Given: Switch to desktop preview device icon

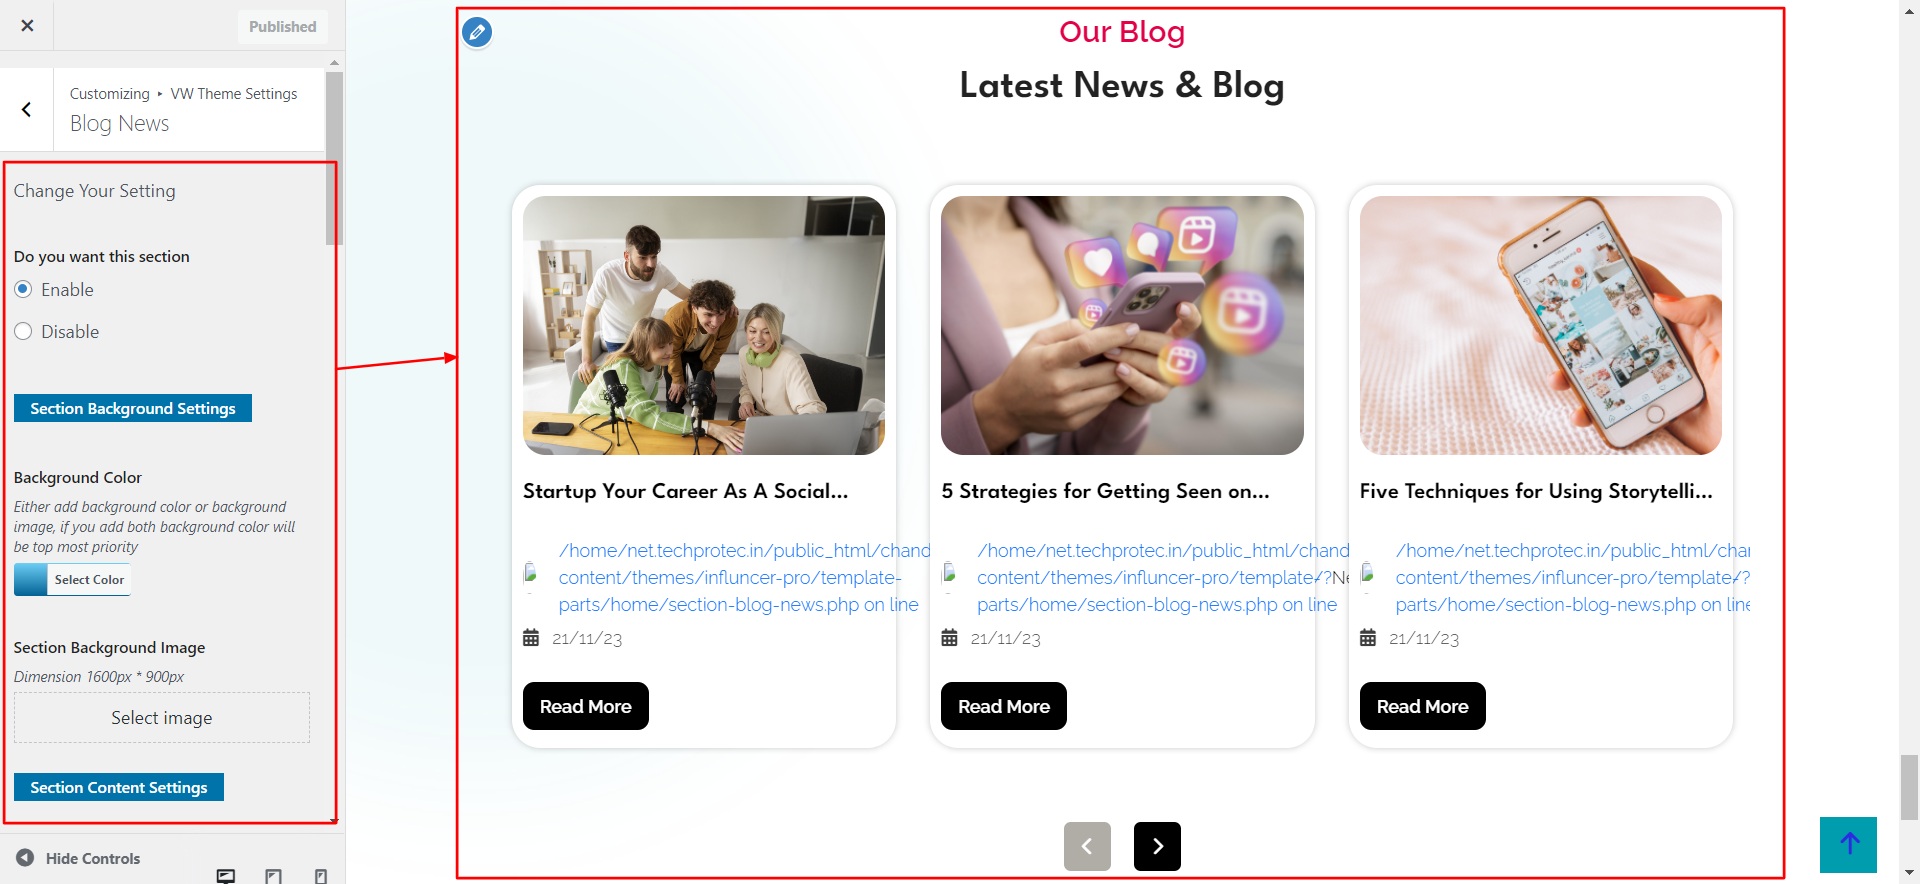Looking at the screenshot, I should (x=226, y=876).
